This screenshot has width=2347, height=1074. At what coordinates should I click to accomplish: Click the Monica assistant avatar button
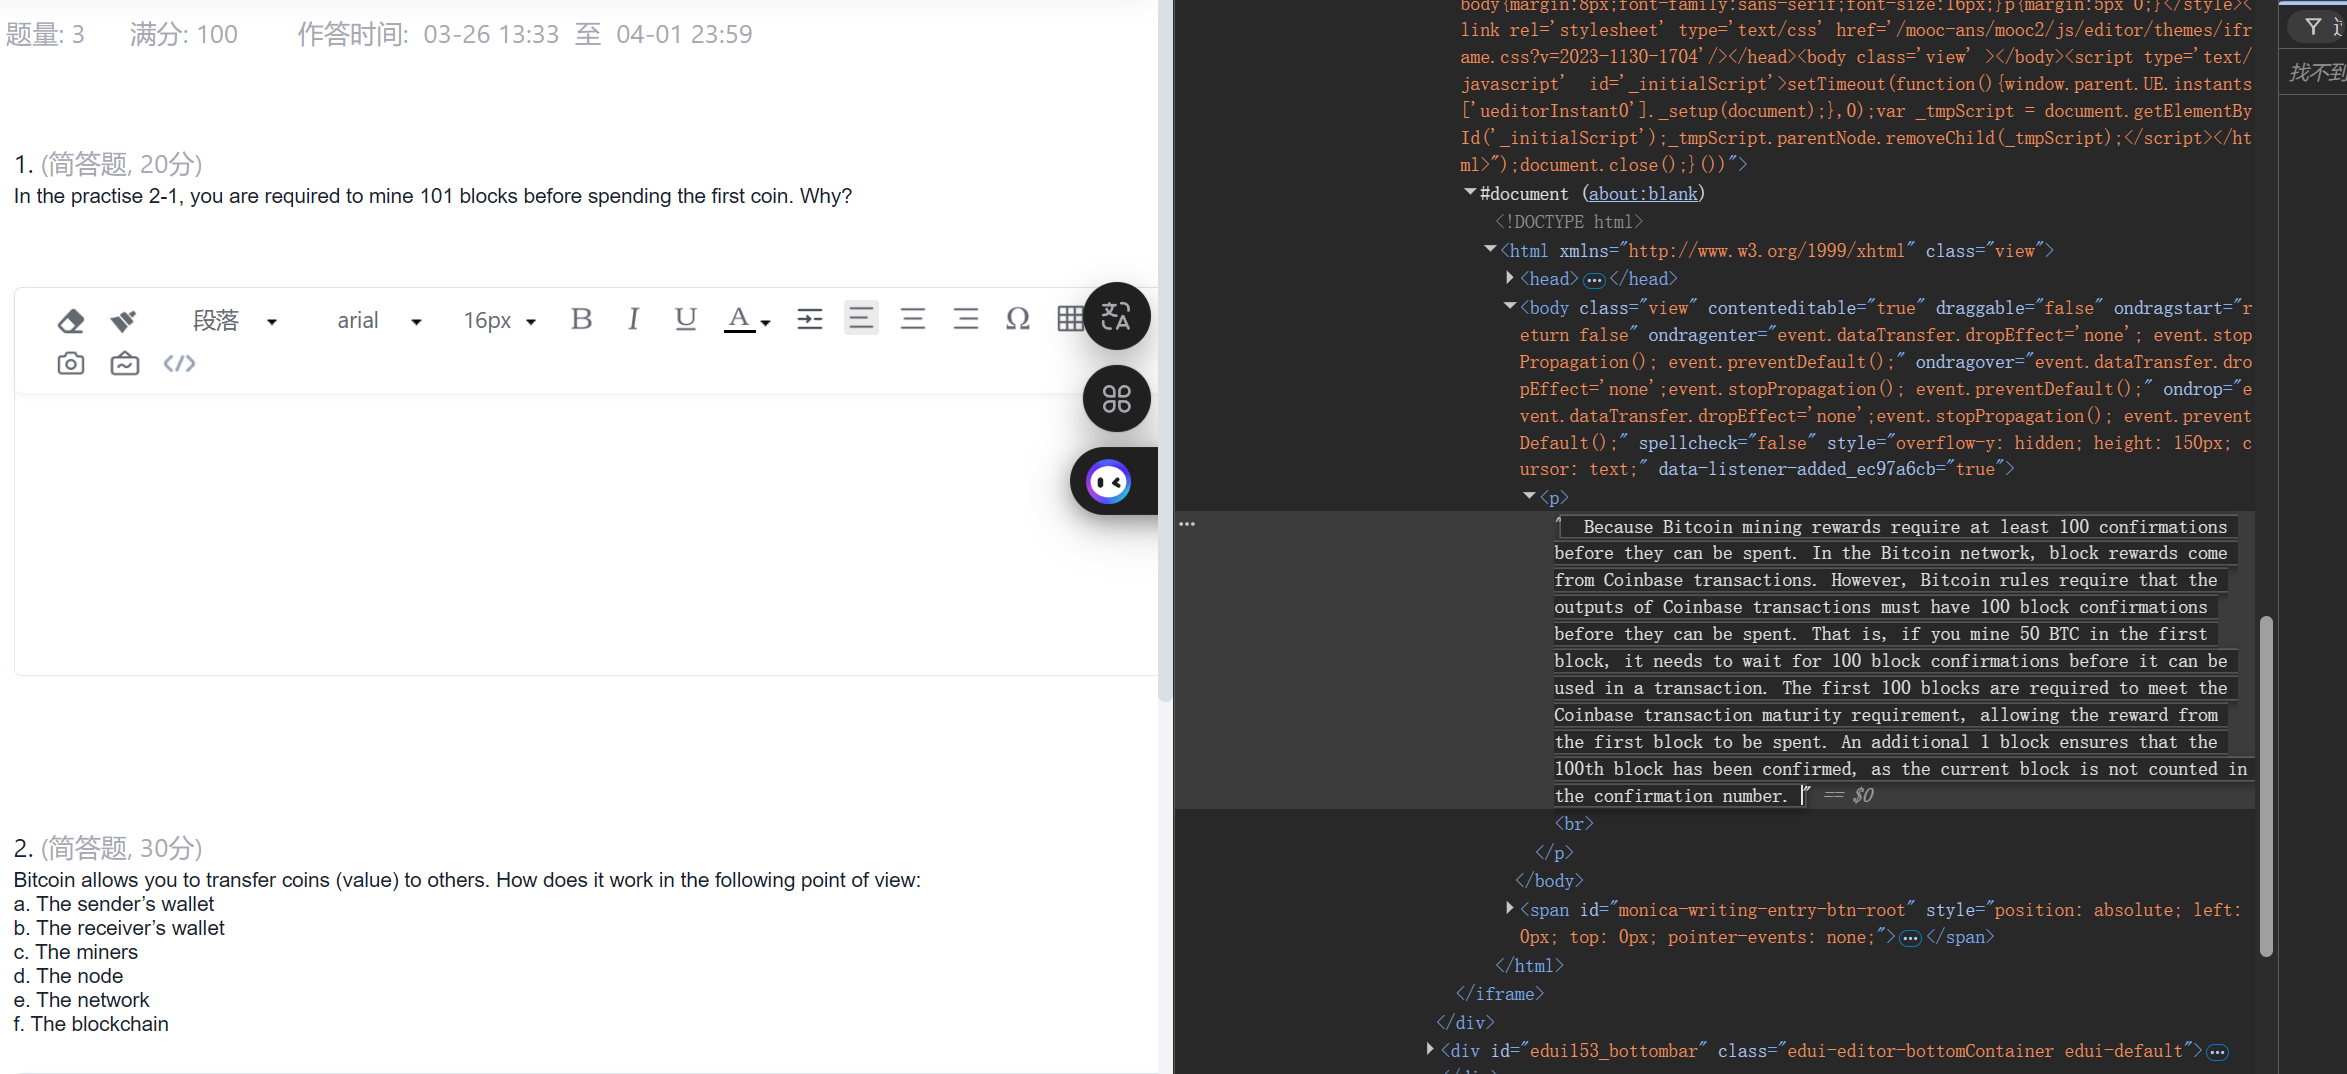click(x=1108, y=482)
